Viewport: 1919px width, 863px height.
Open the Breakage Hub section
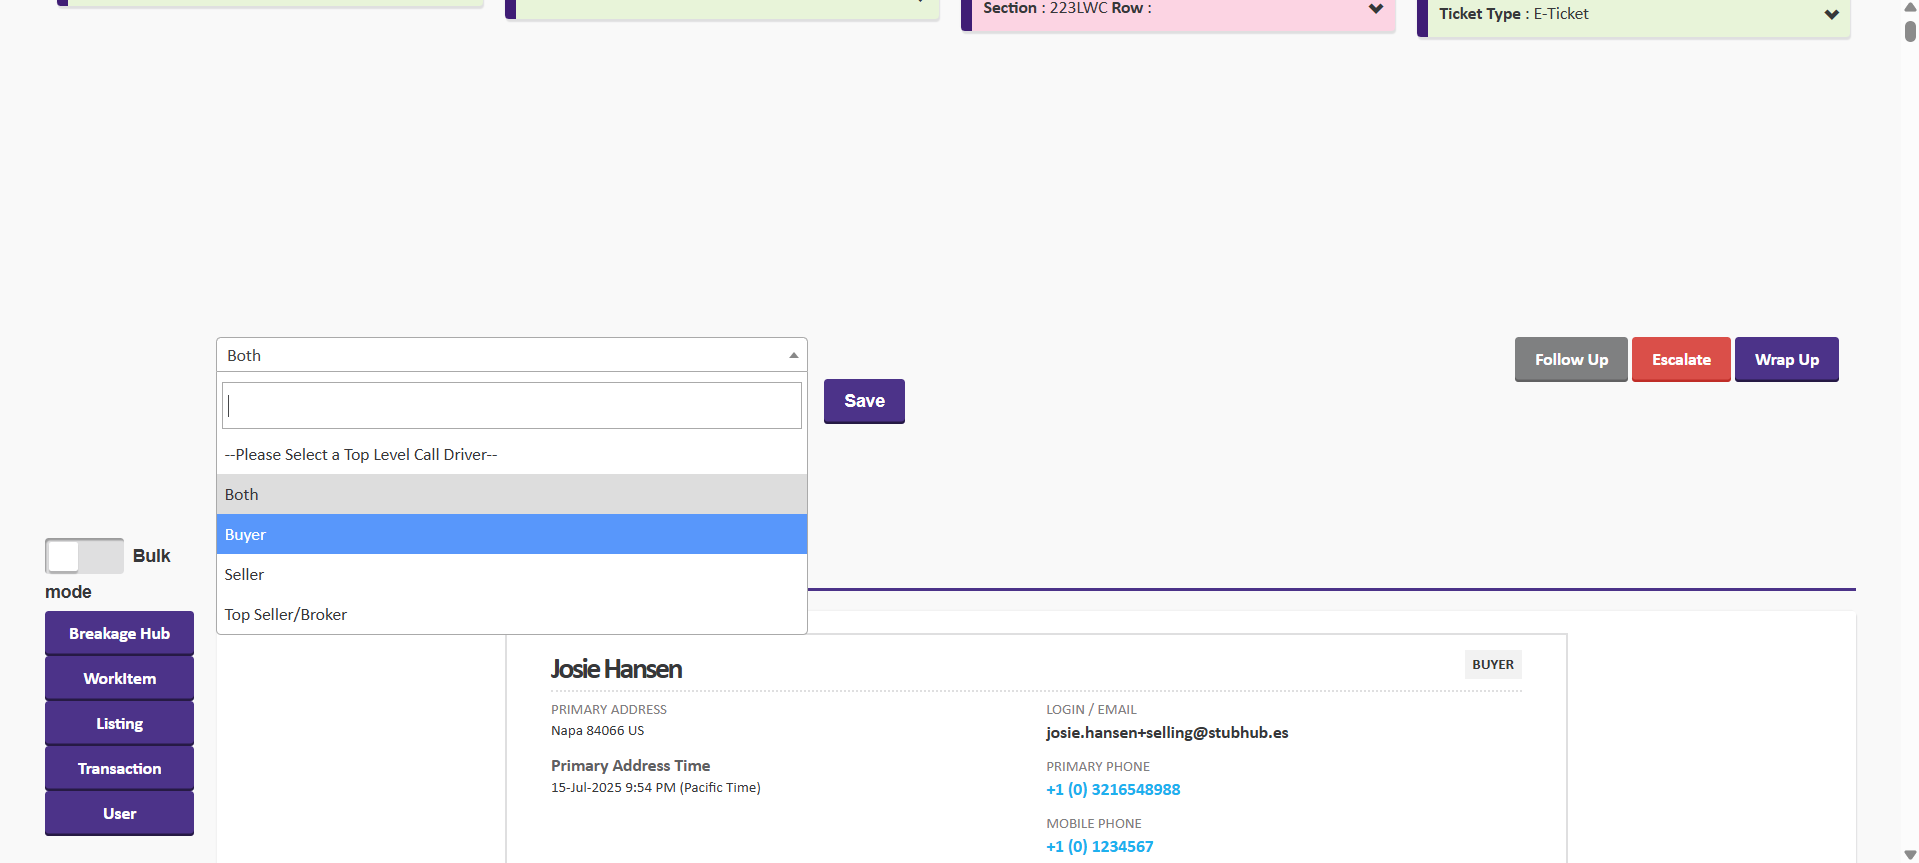coord(119,633)
